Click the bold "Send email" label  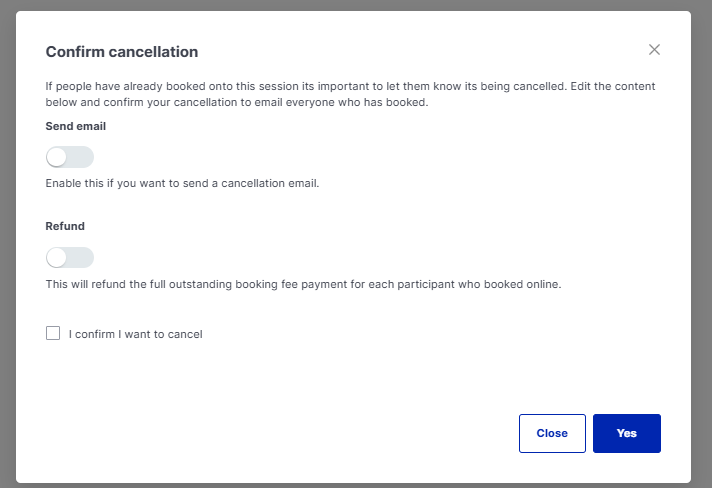[76, 127]
